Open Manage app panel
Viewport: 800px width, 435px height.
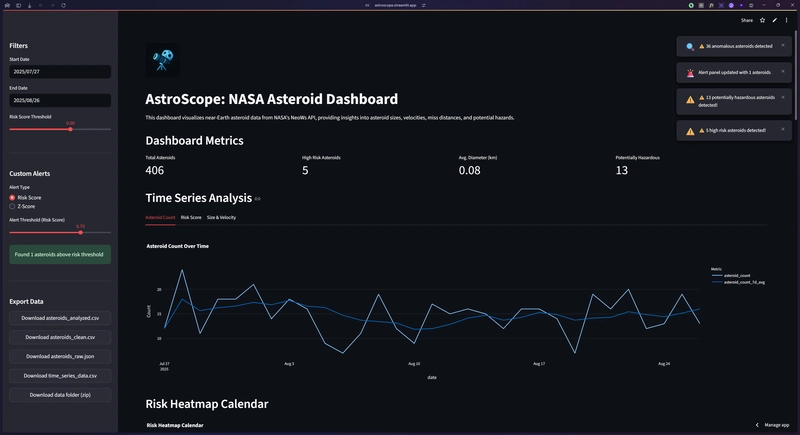click(x=777, y=425)
